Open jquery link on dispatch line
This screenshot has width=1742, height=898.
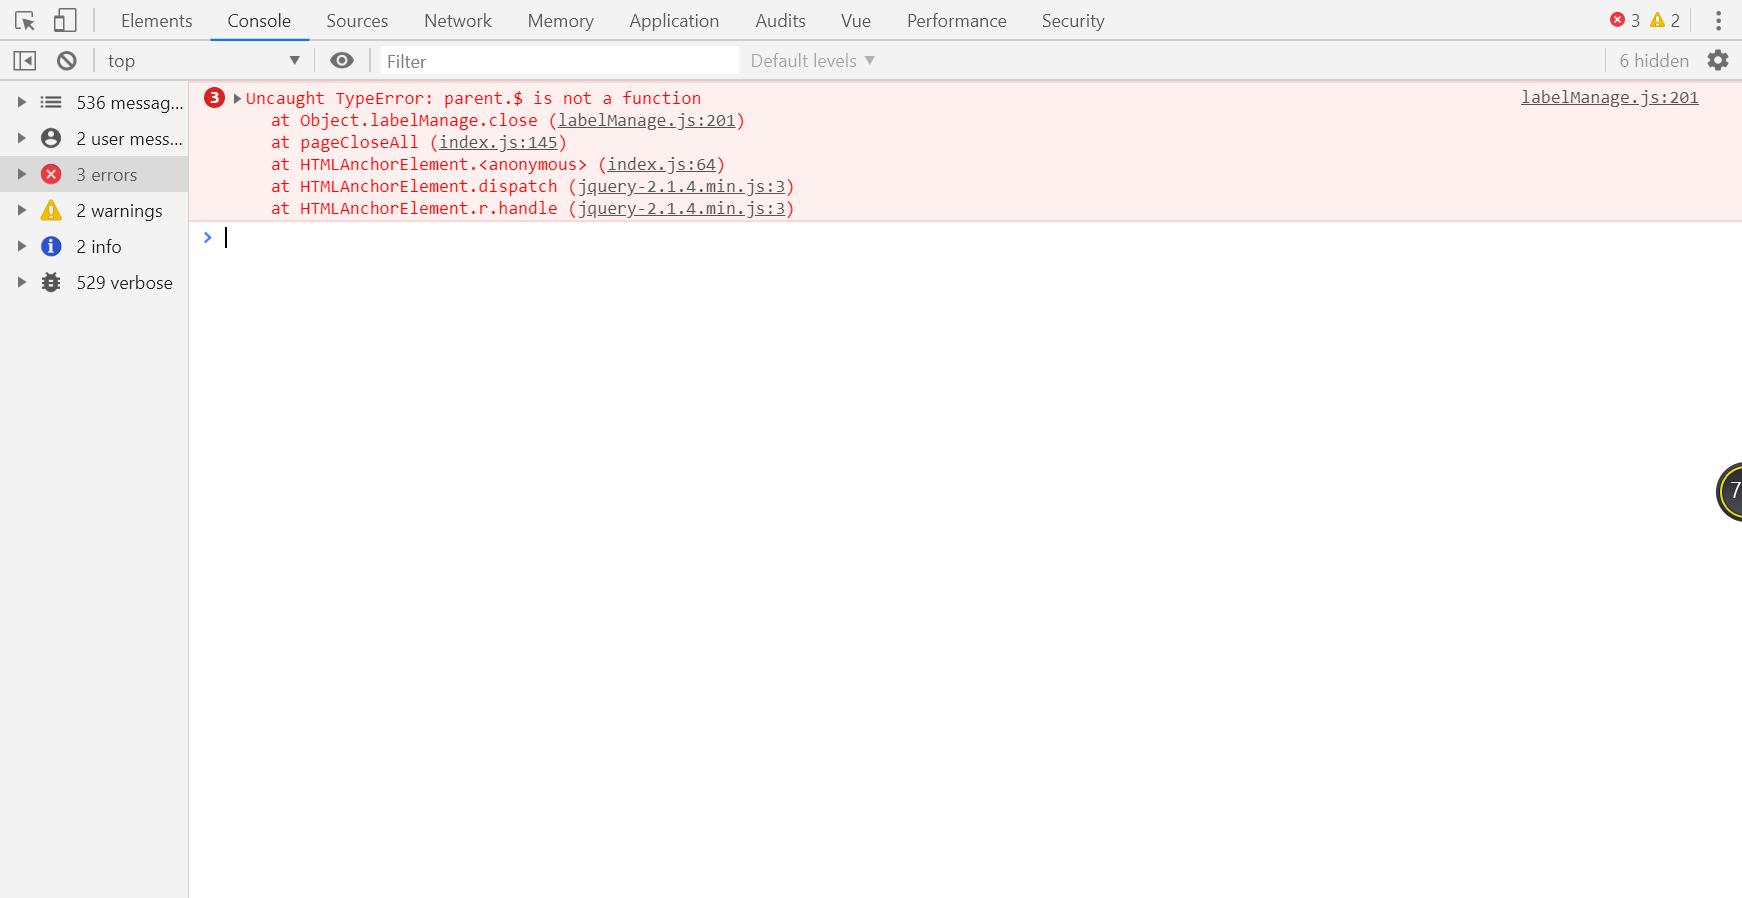coord(681,186)
